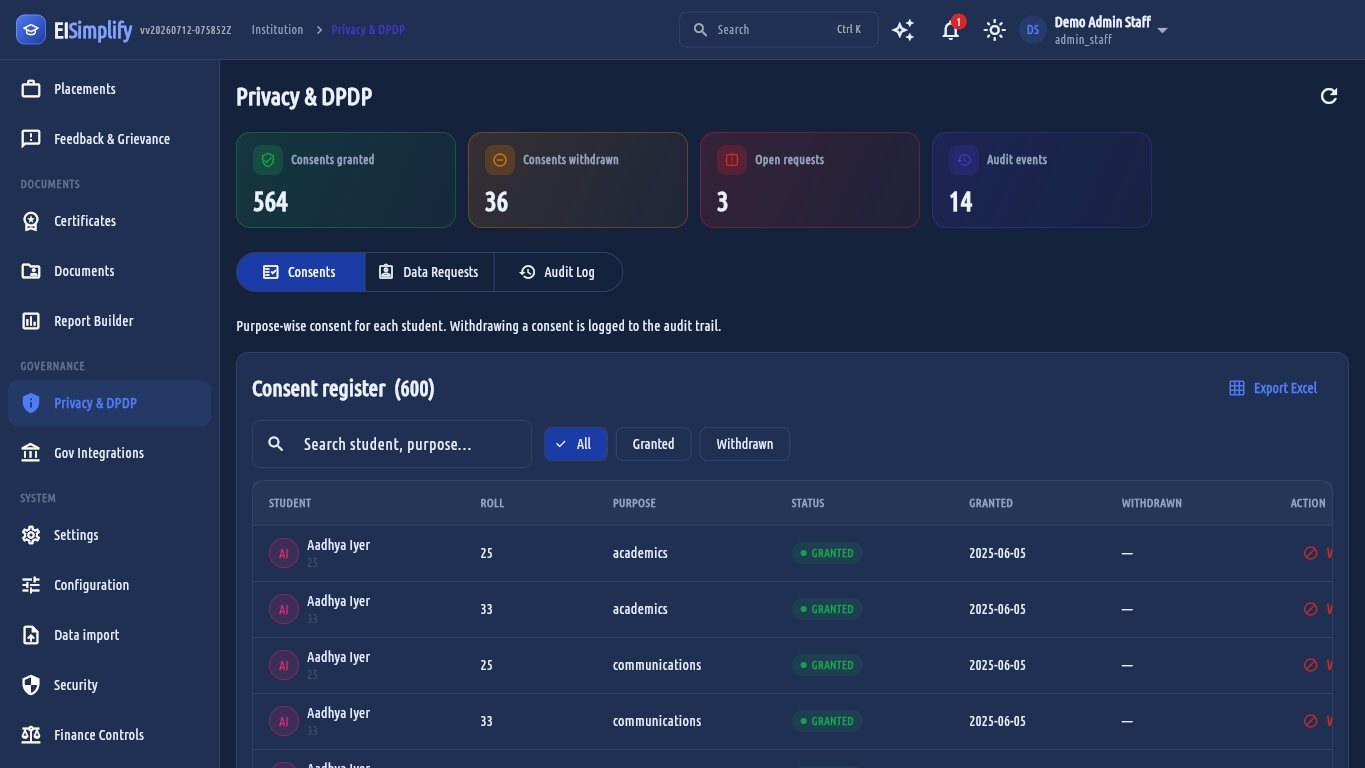Click the Configuration sliders icon
This screenshot has height=768, width=1365.
(x=31, y=585)
